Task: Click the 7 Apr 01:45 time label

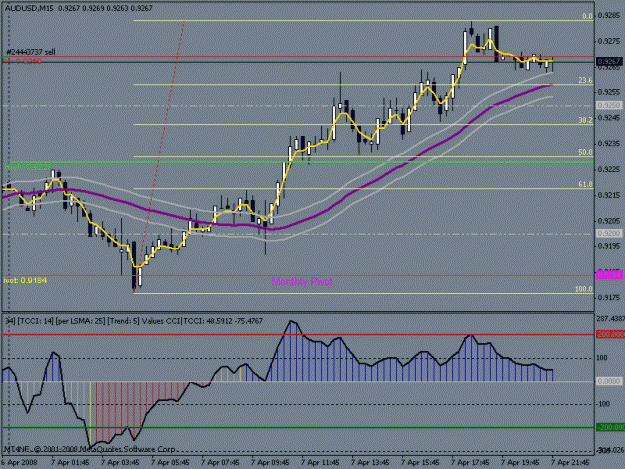Action: (x=70, y=463)
